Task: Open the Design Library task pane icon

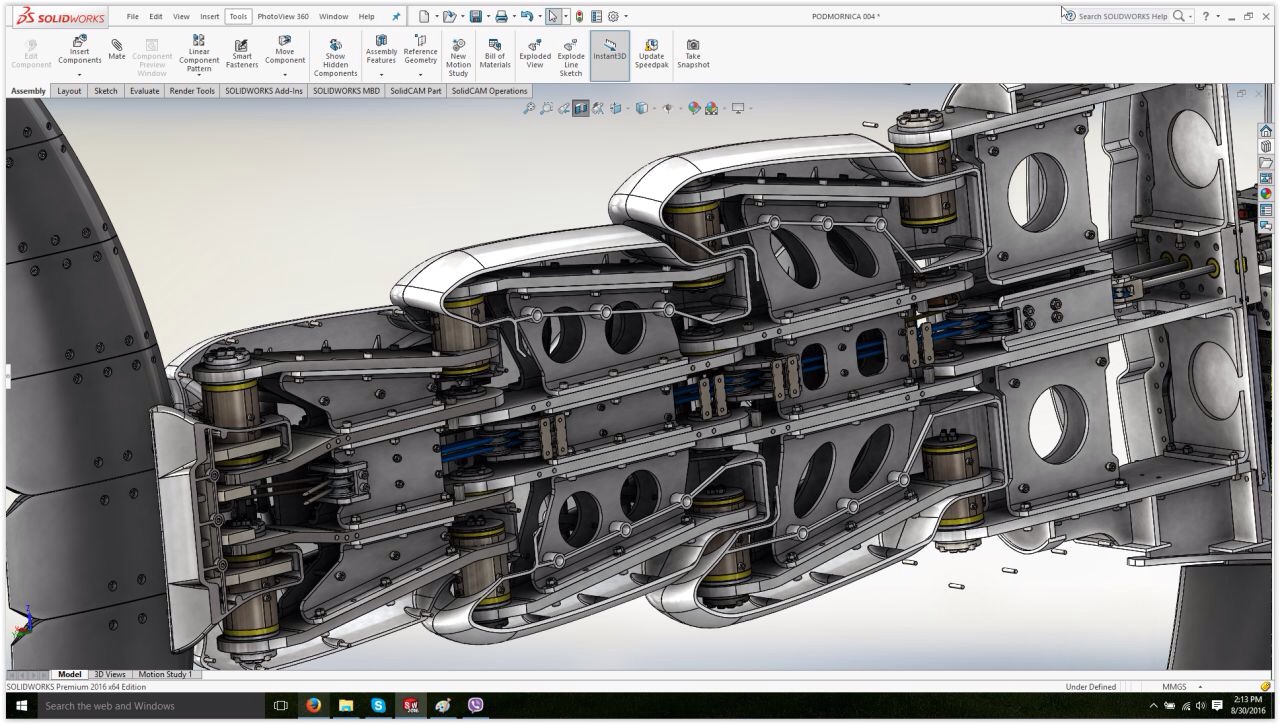Action: (1266, 146)
